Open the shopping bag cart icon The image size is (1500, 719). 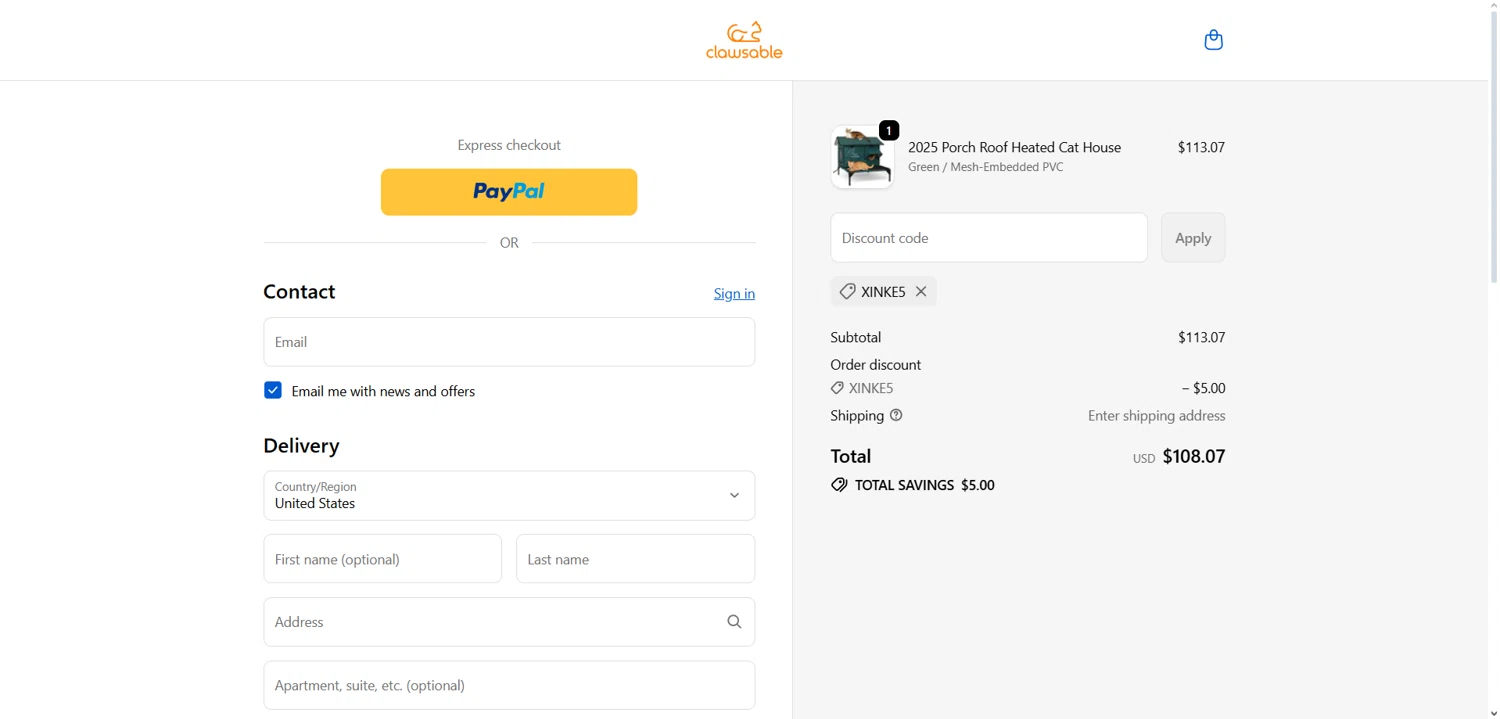click(x=1213, y=40)
